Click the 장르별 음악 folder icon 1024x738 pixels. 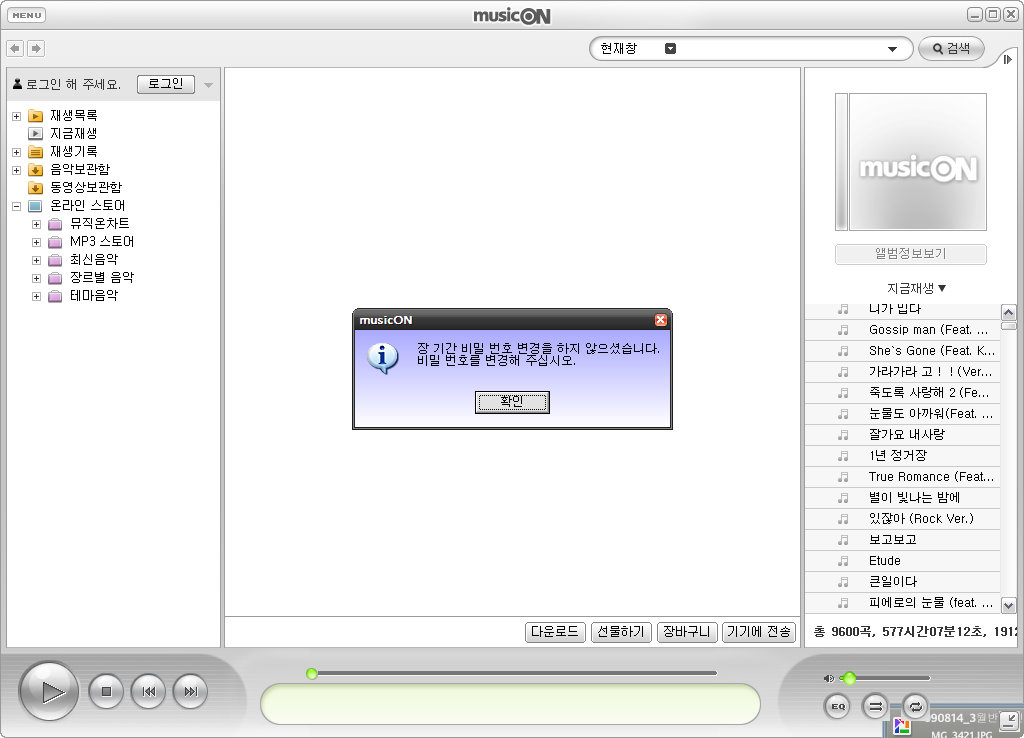click(56, 278)
